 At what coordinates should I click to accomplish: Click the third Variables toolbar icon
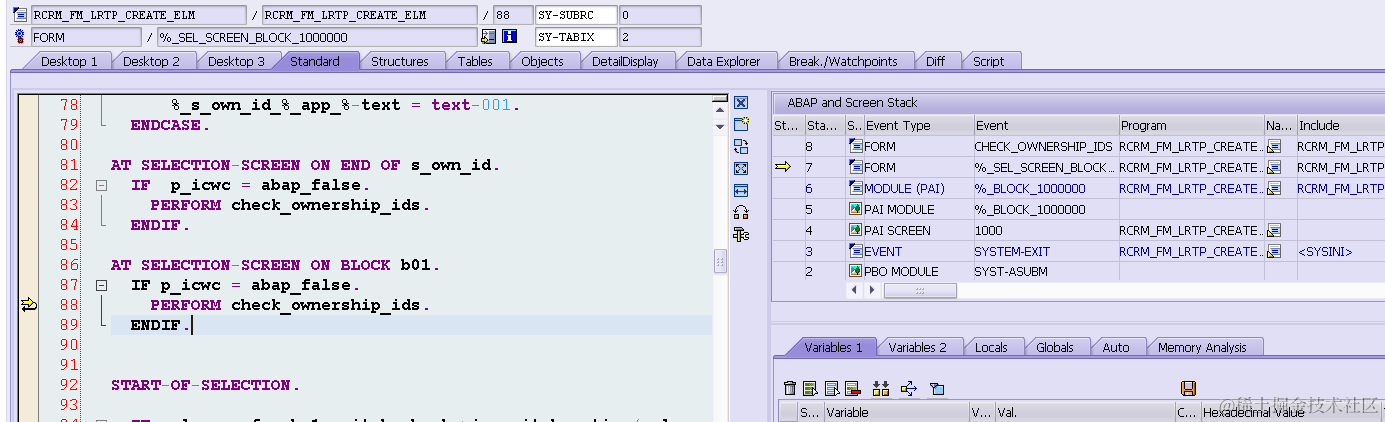pyautogui.click(x=832, y=388)
